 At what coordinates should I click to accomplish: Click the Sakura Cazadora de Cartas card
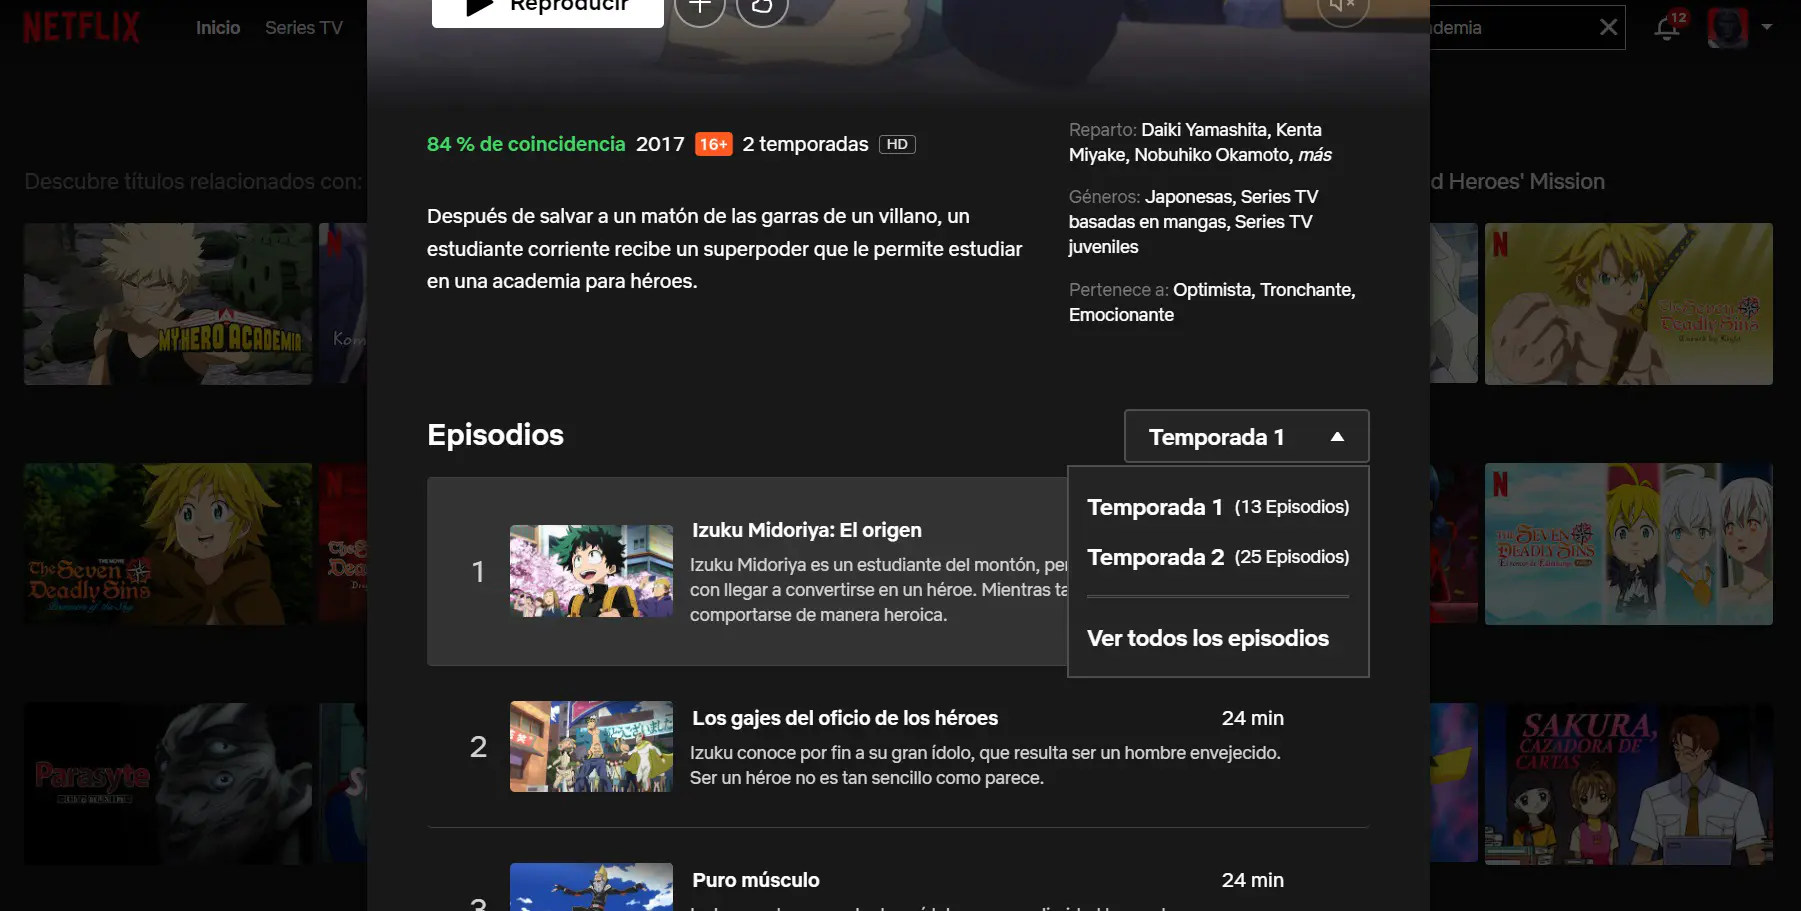pos(1629,784)
